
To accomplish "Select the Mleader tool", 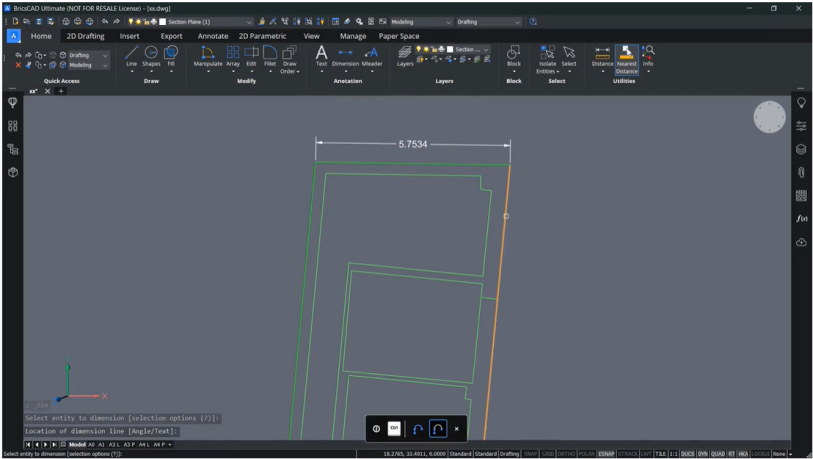I will click(x=372, y=56).
